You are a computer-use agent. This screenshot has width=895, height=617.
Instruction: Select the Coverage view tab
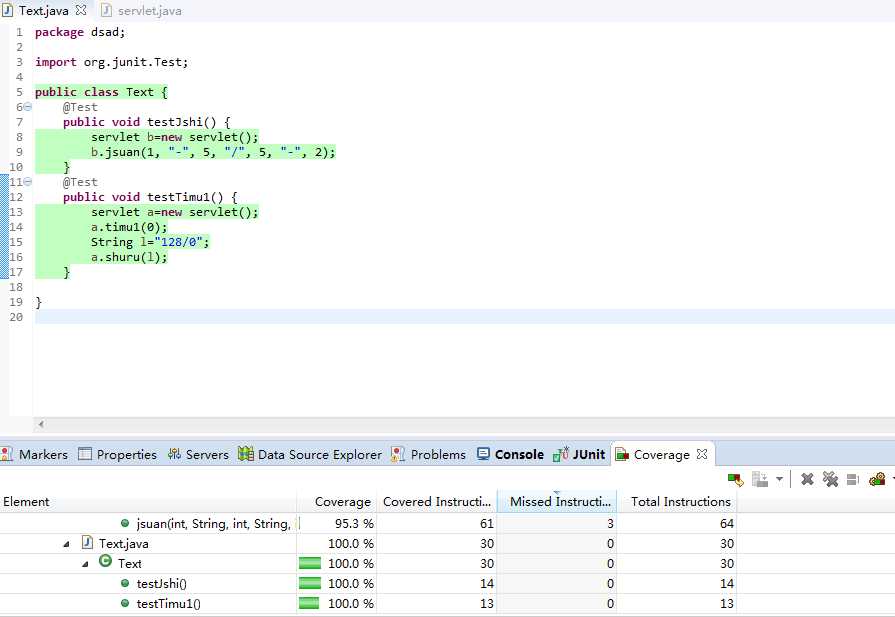(661, 454)
